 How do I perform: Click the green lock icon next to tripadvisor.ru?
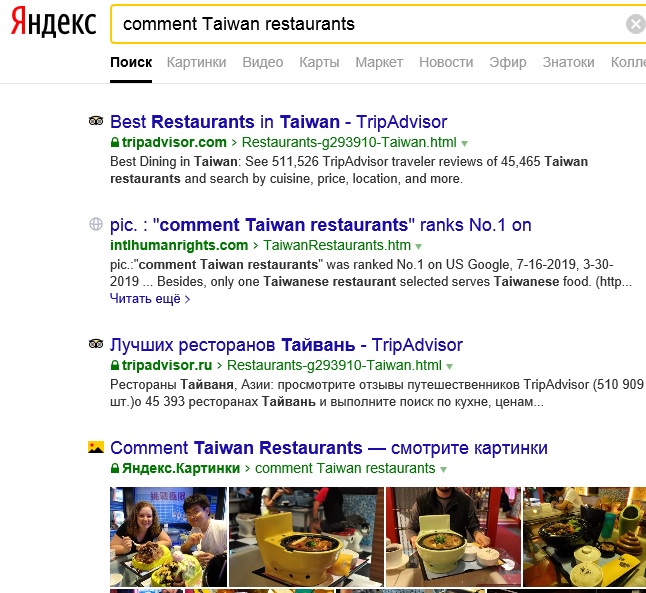click(115, 365)
